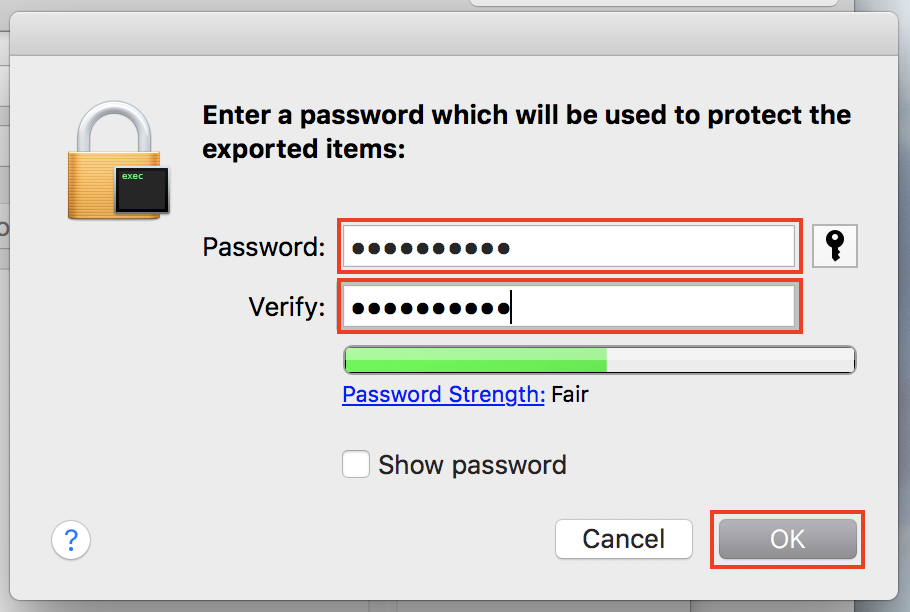Click the Password: field label
The image size is (910, 612).
tap(264, 247)
